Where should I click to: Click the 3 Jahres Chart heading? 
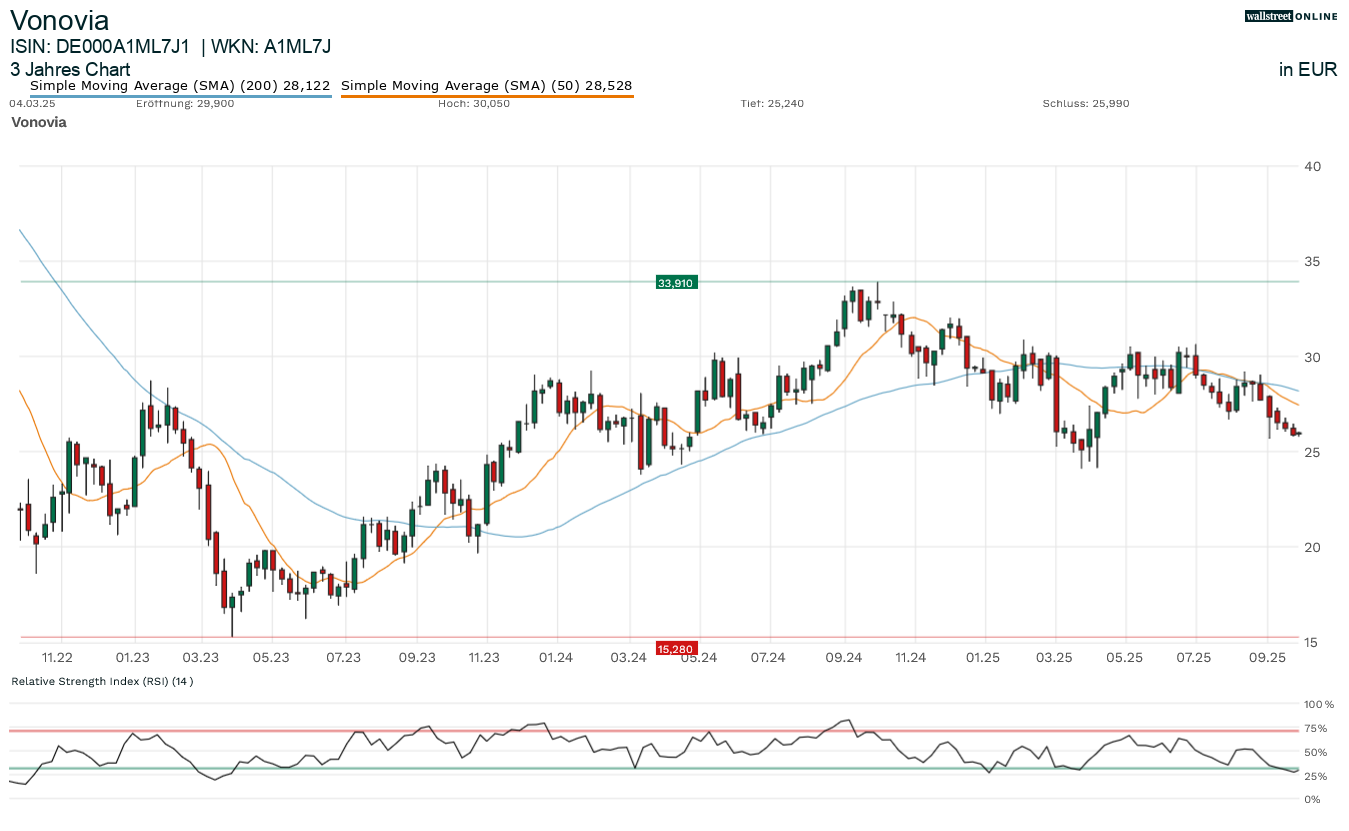[x=70, y=69]
